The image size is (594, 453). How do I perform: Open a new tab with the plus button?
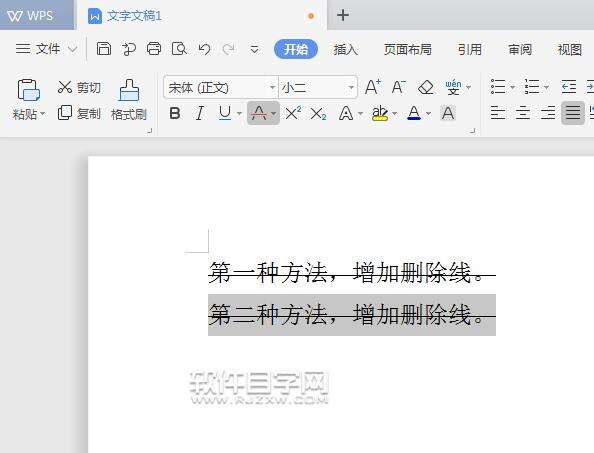342,15
